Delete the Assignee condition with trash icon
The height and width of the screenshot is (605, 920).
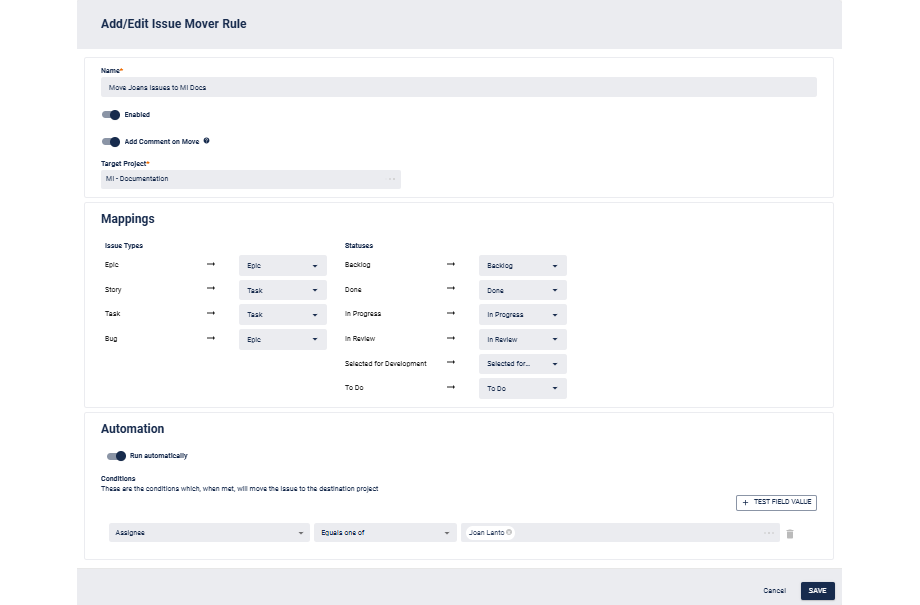(790, 533)
